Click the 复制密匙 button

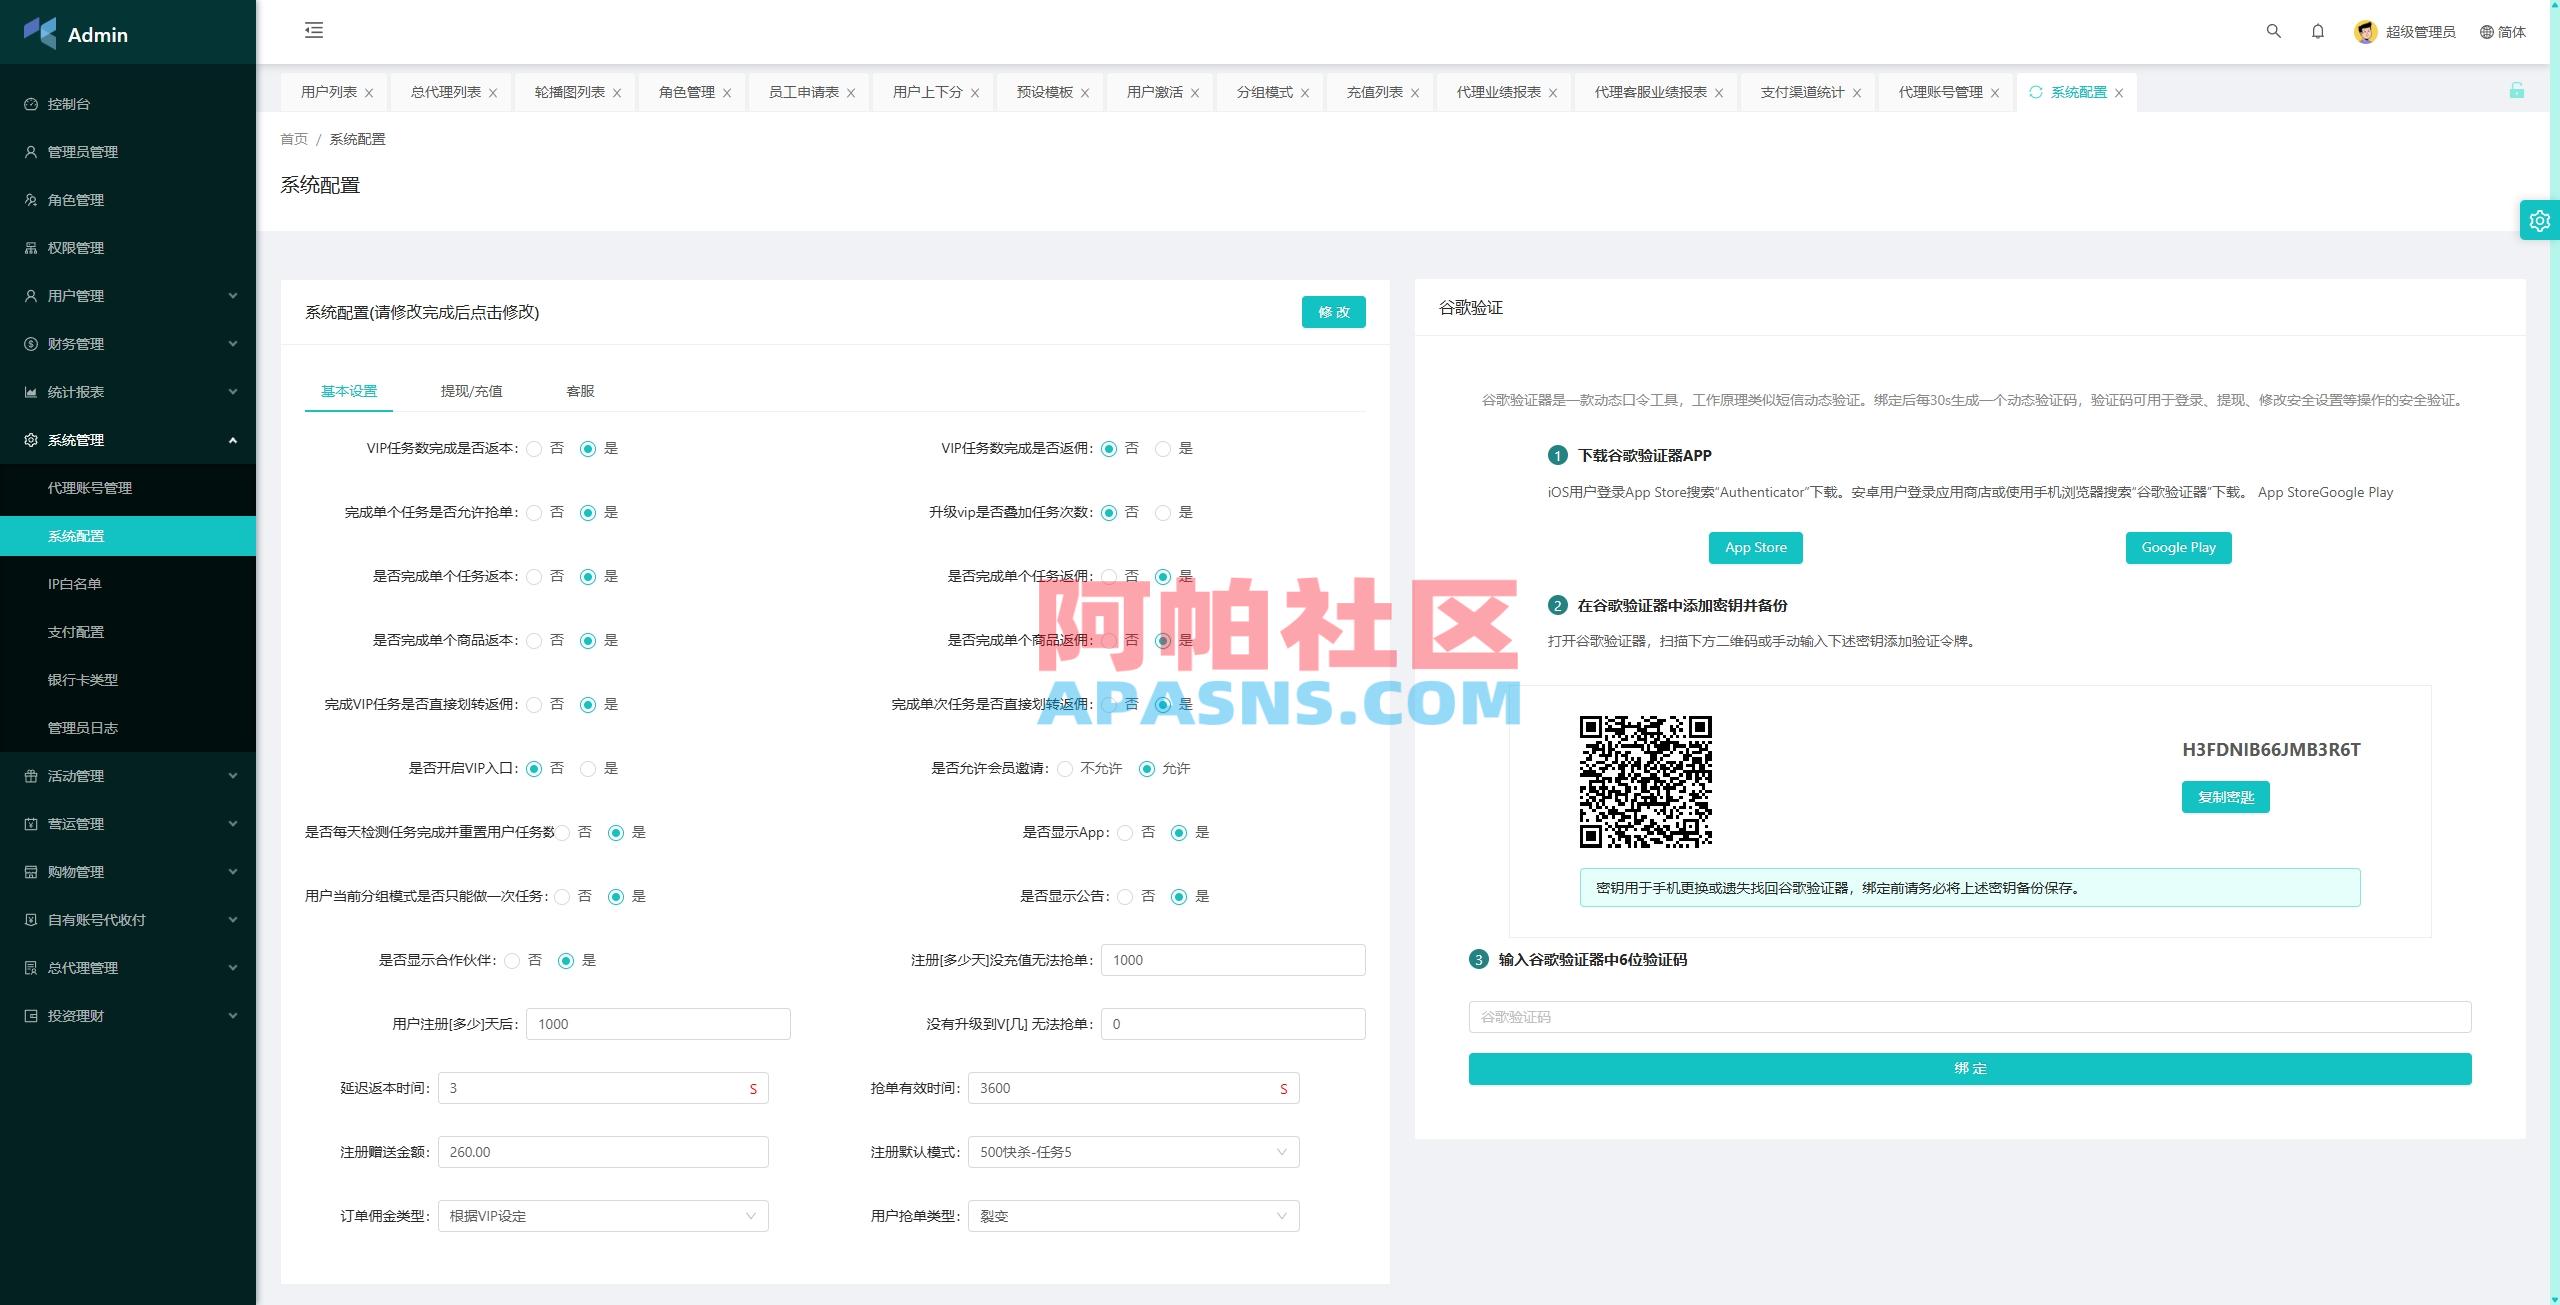click(2225, 797)
